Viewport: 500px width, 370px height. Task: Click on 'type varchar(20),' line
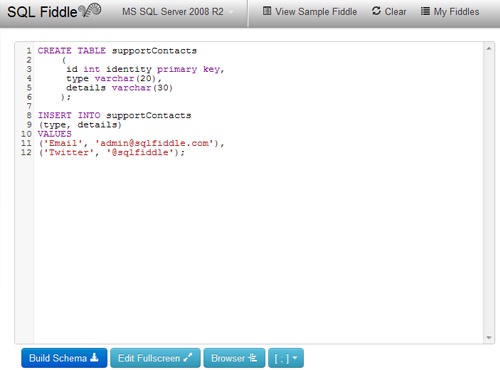[114, 78]
